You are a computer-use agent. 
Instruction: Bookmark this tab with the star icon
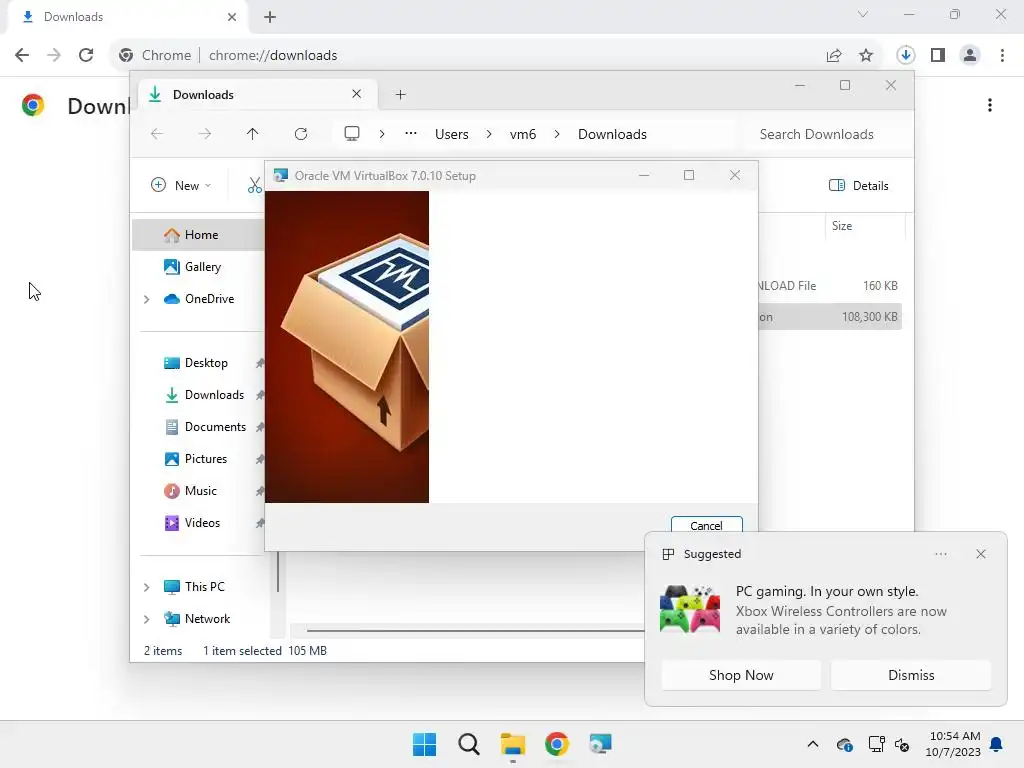866,56
